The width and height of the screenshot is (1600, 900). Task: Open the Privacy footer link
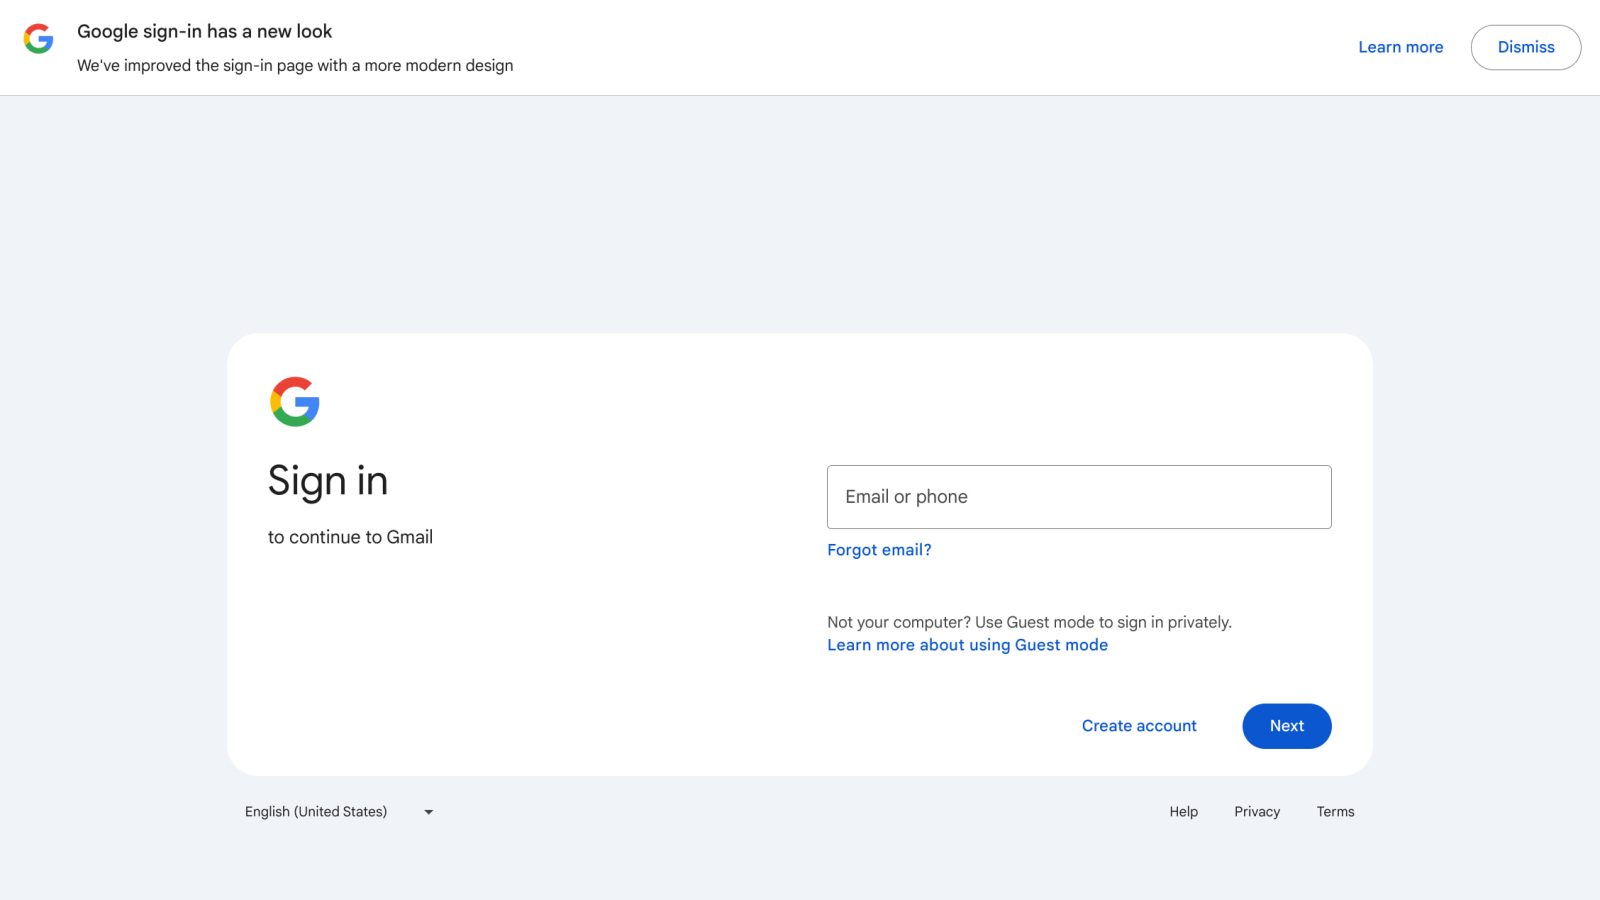pyautogui.click(x=1257, y=812)
